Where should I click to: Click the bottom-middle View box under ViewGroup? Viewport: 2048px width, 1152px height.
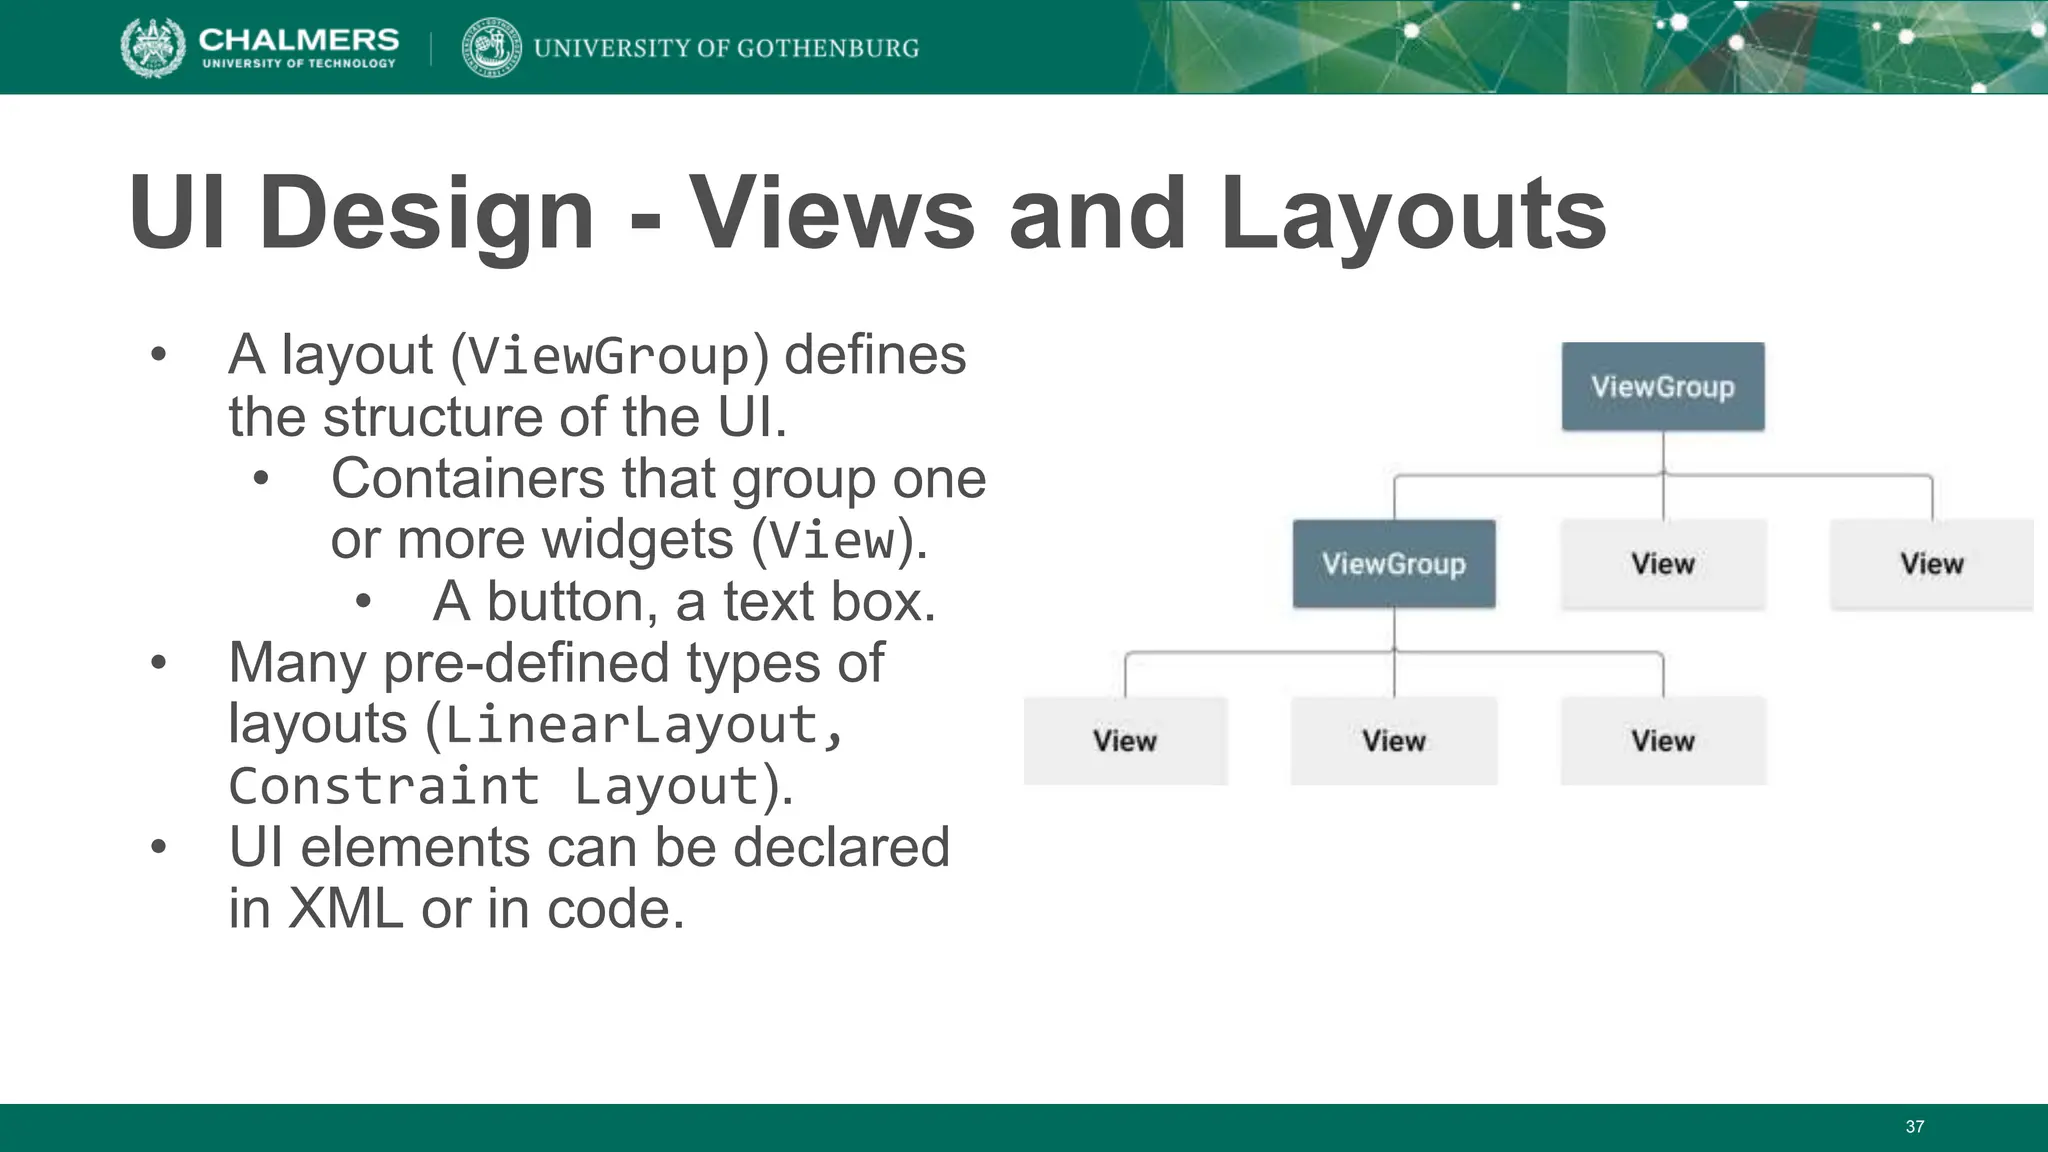tap(1394, 741)
